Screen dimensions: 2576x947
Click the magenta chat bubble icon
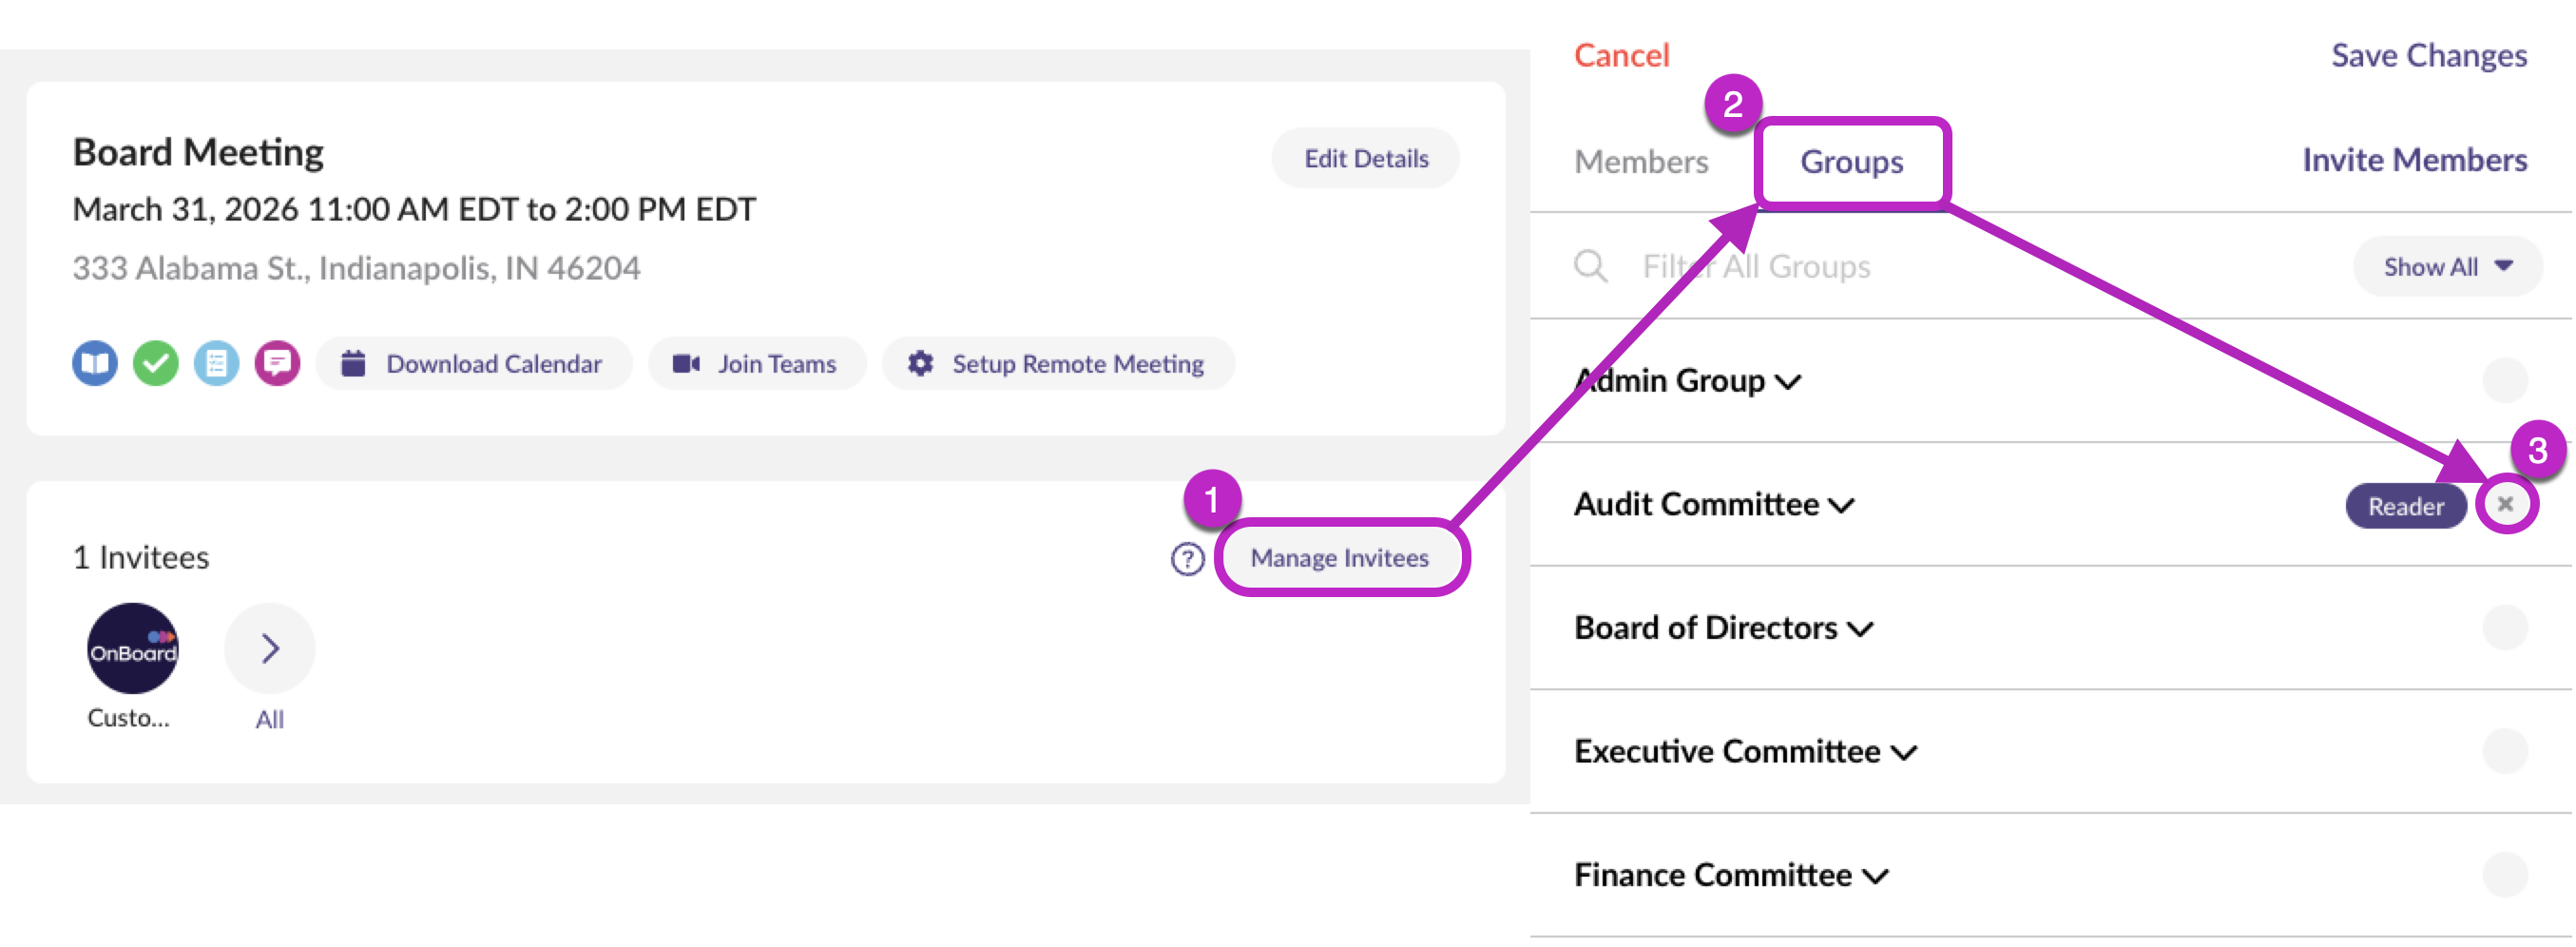tap(277, 363)
